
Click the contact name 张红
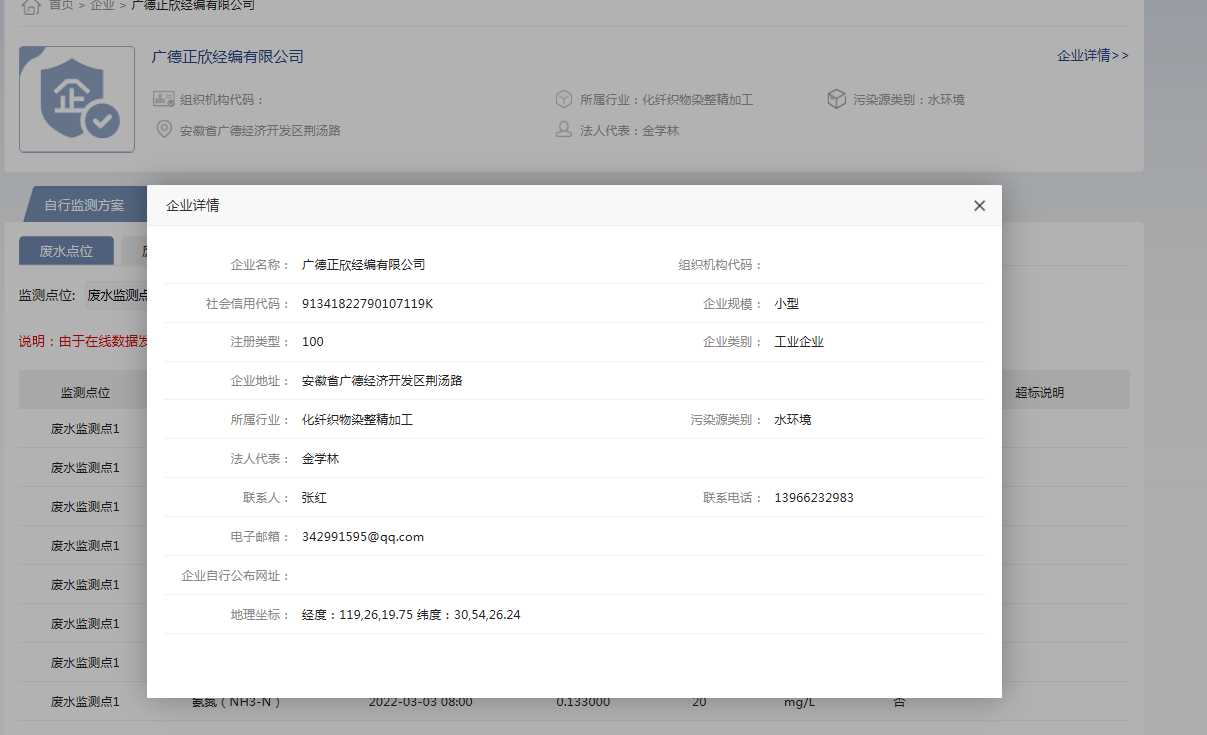[314, 498]
